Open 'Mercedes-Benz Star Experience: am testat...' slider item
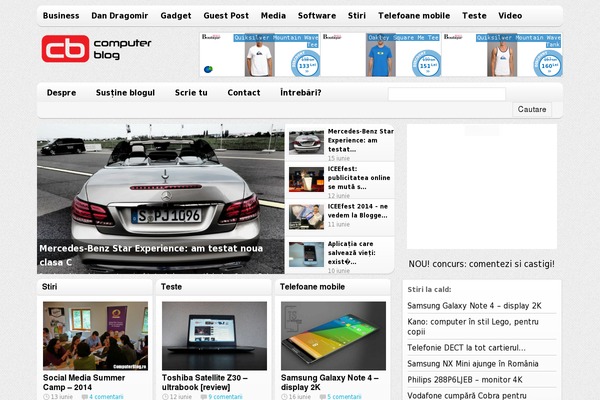 tap(361, 140)
